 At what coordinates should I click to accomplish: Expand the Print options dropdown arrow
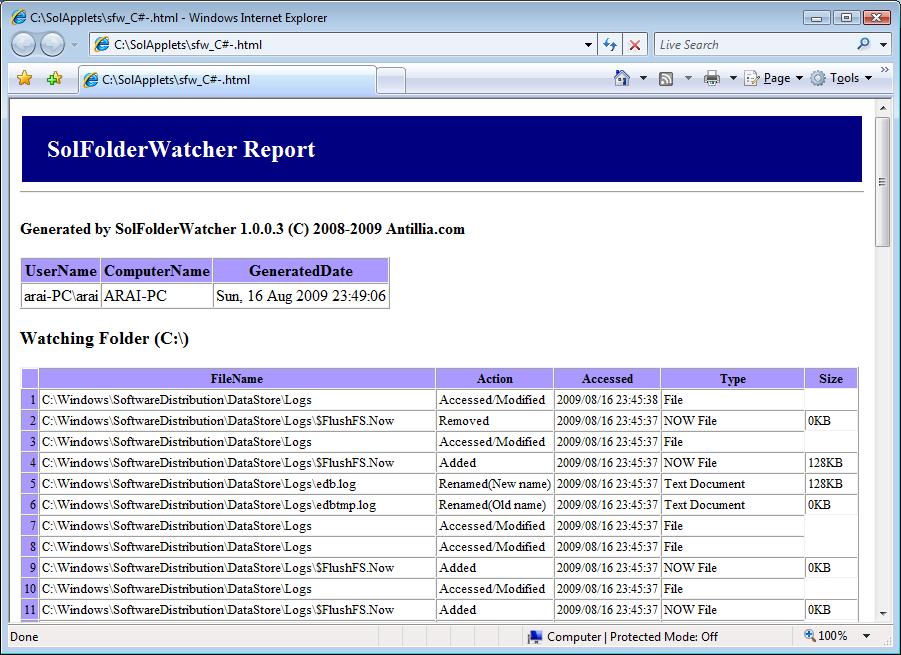click(733, 78)
